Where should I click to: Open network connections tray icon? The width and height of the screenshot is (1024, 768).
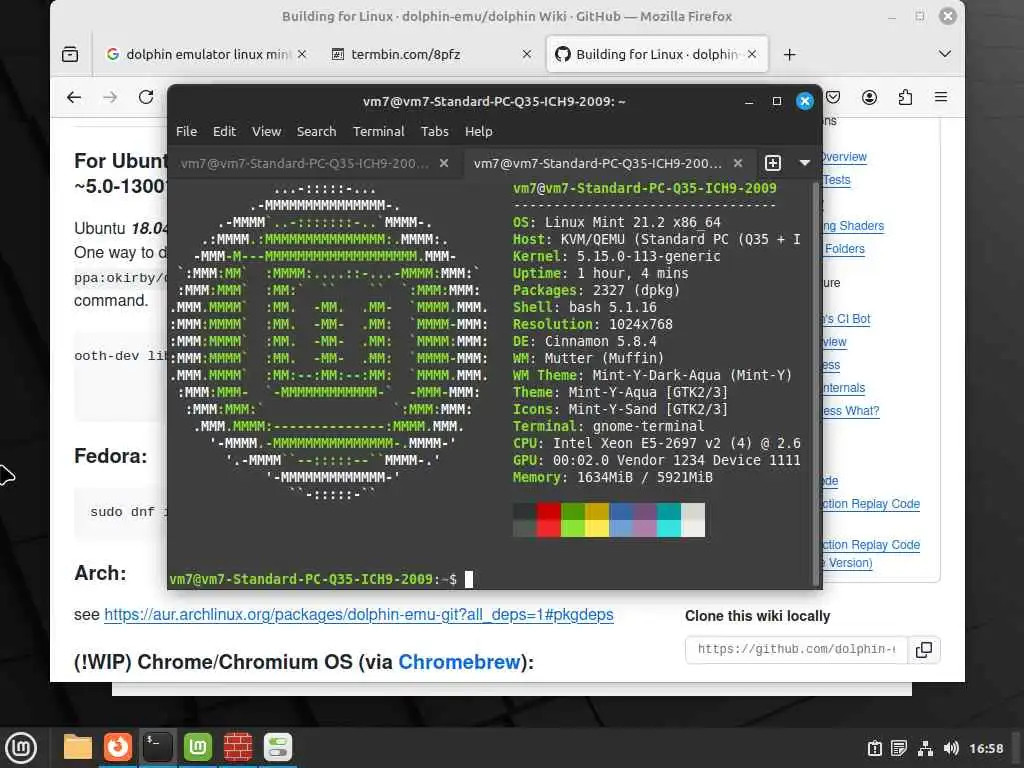click(x=925, y=748)
